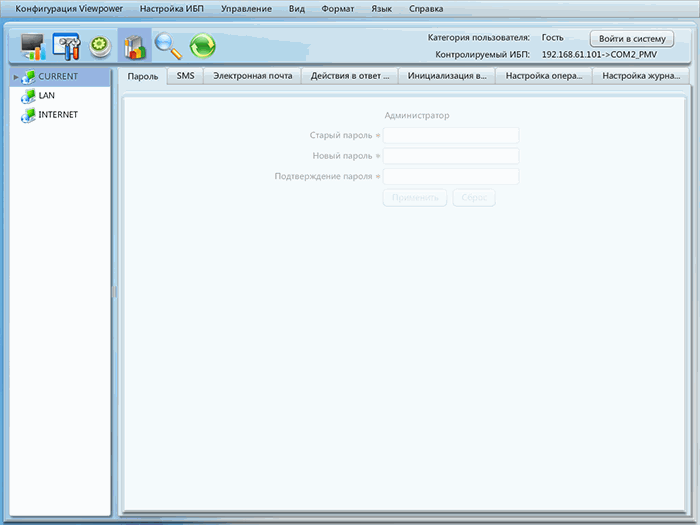The width and height of the screenshot is (700, 525).
Task: Open the tools configuration window icon
Action: coord(67,46)
